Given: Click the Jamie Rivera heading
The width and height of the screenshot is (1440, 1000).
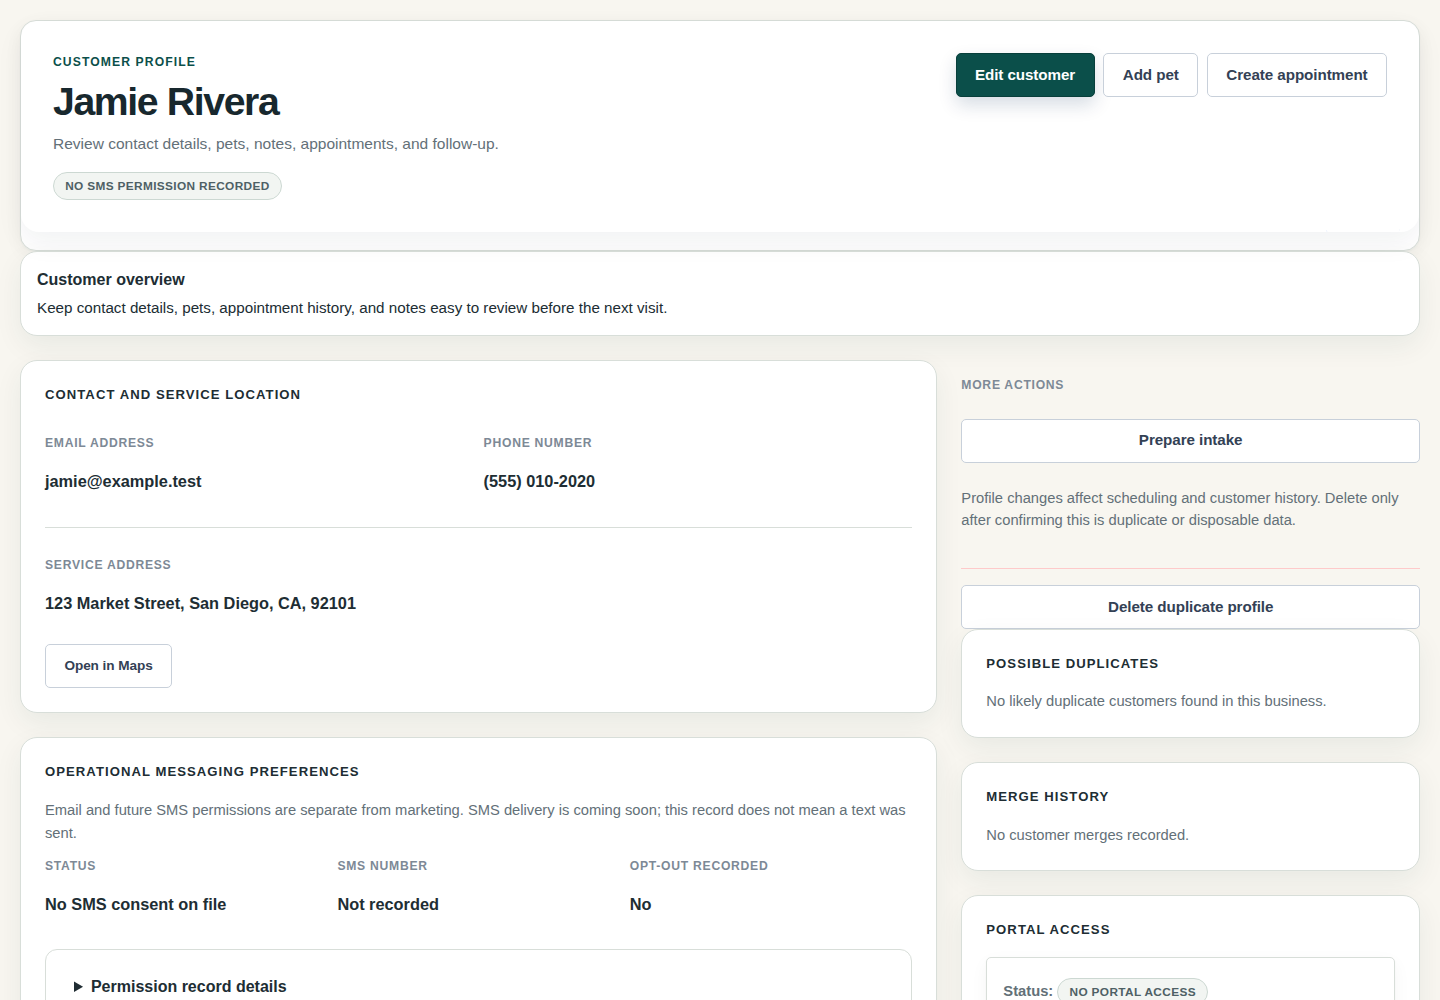Looking at the screenshot, I should click(166, 102).
